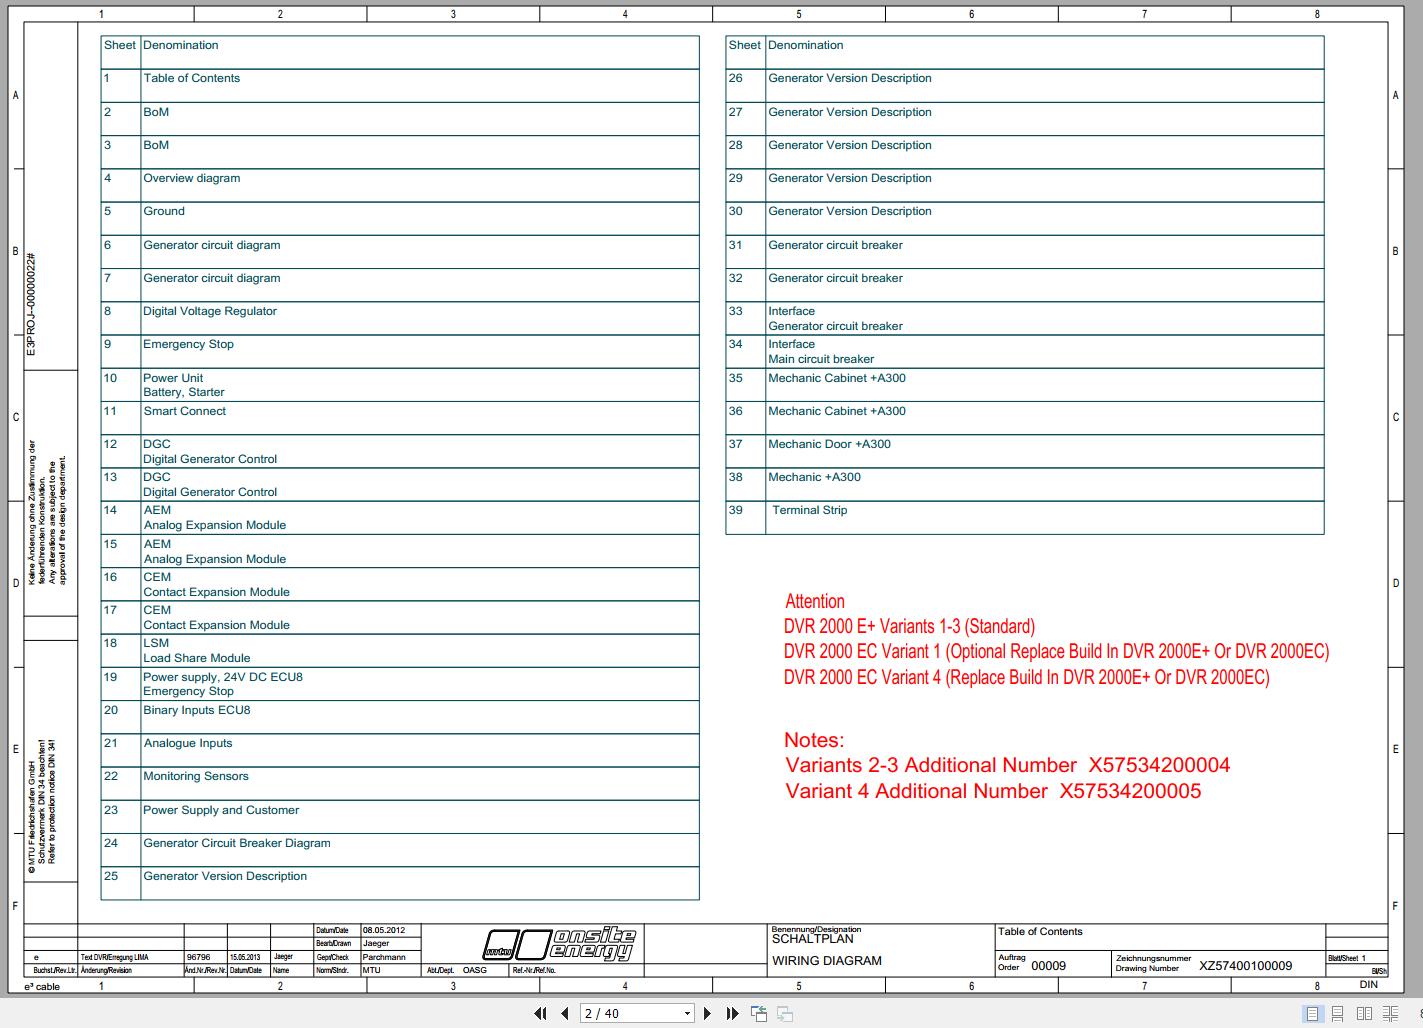This screenshot has height=1028, width=1423.
Task: Open the page number dropdown
Action: pos(688,1013)
